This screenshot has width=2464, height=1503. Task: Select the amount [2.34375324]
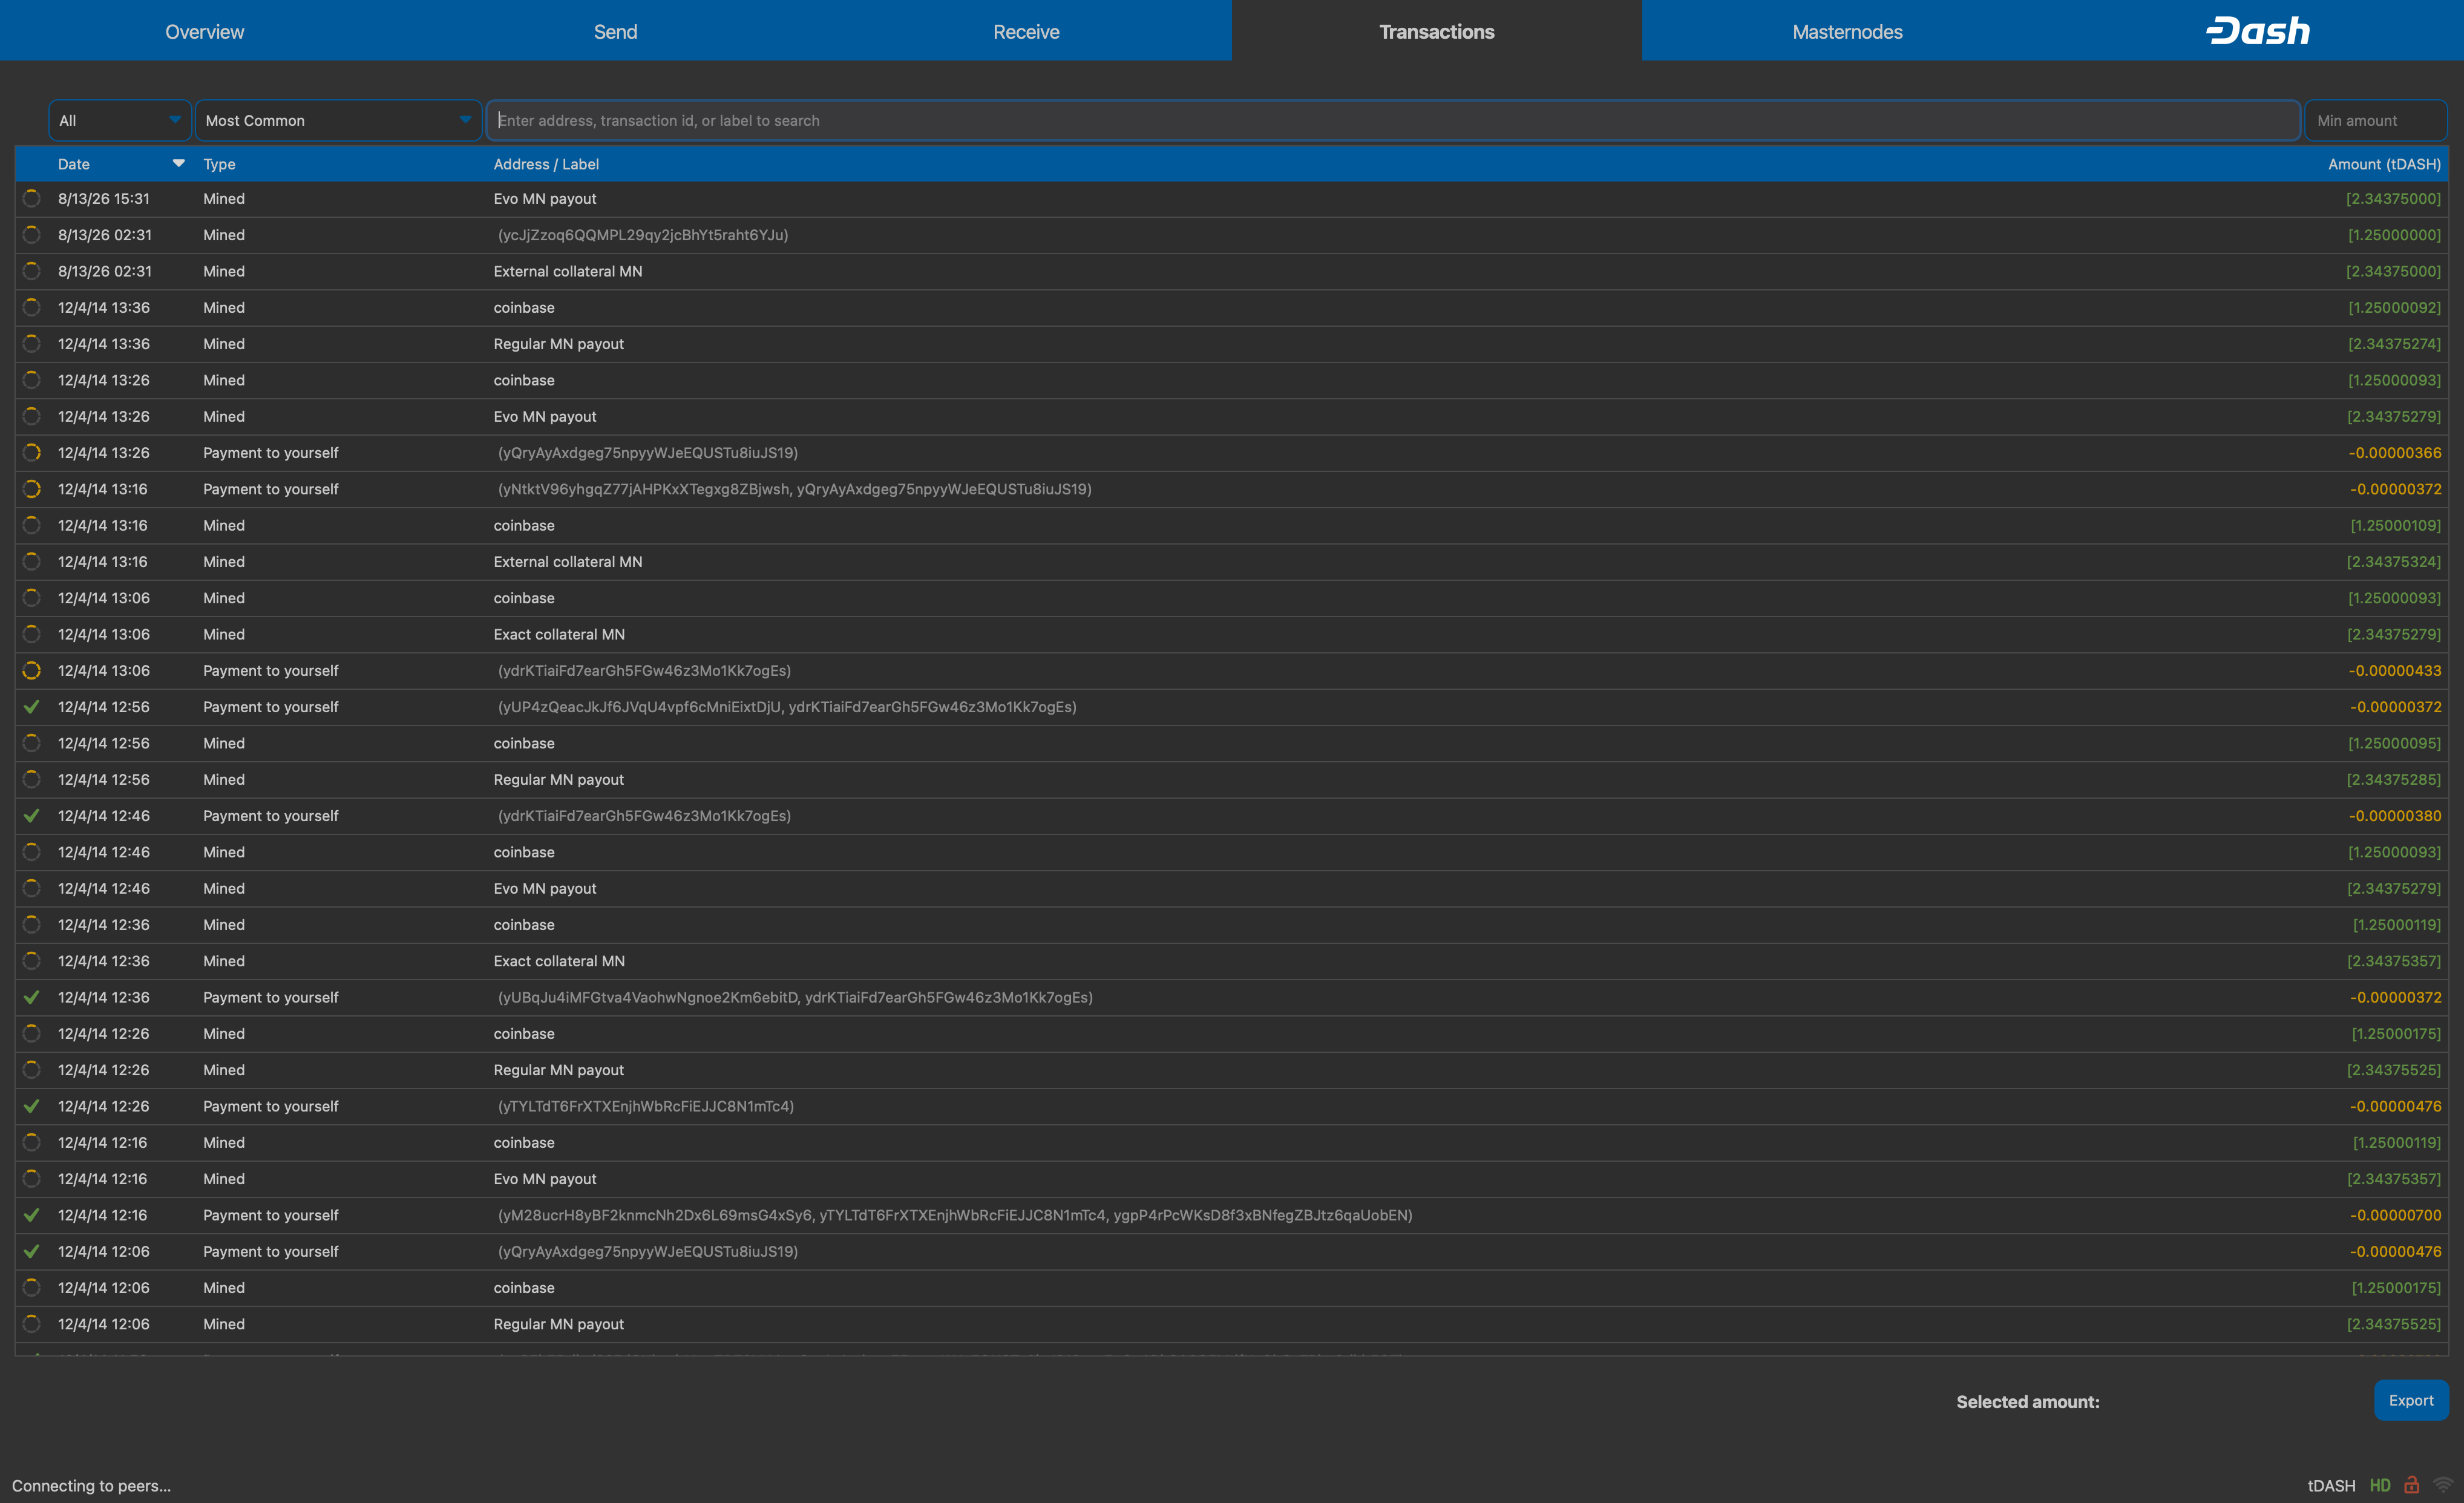coord(2393,562)
